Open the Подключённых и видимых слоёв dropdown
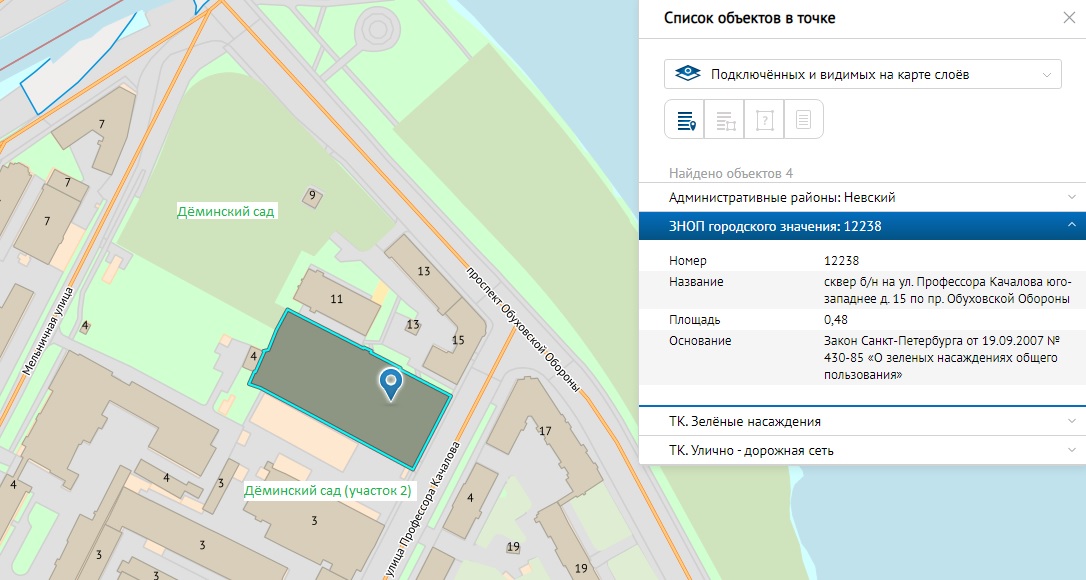This screenshot has height=580, width=1086. coord(861,74)
